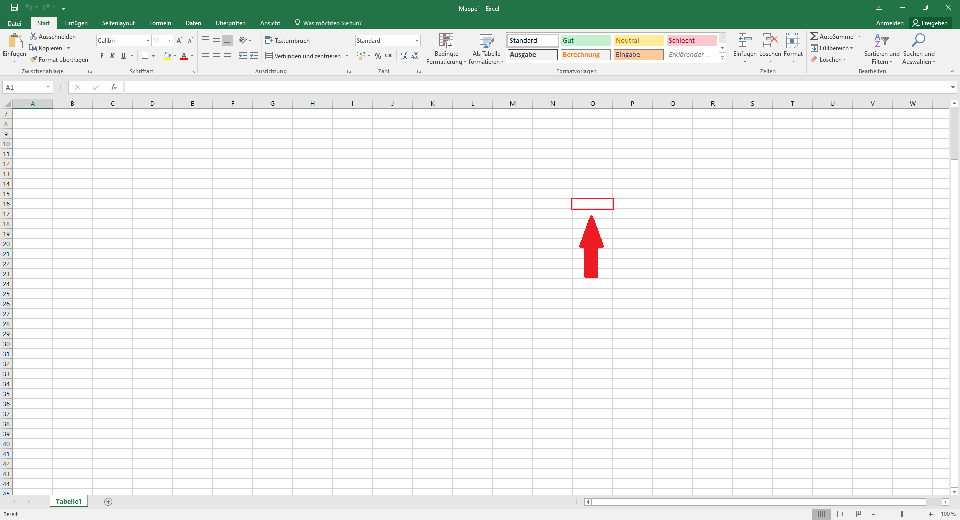Align text to the top
The image size is (960, 520).
point(206,40)
